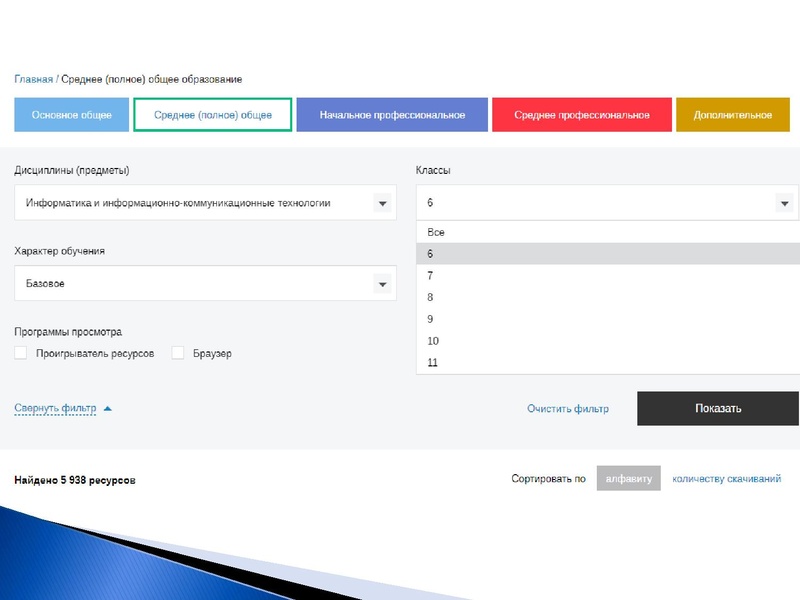Sort by алфавиту button
Screen dimensions: 800x600
(x=628, y=479)
